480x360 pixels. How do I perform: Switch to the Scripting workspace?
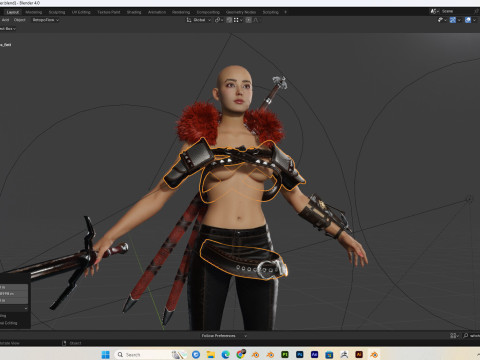(270, 12)
